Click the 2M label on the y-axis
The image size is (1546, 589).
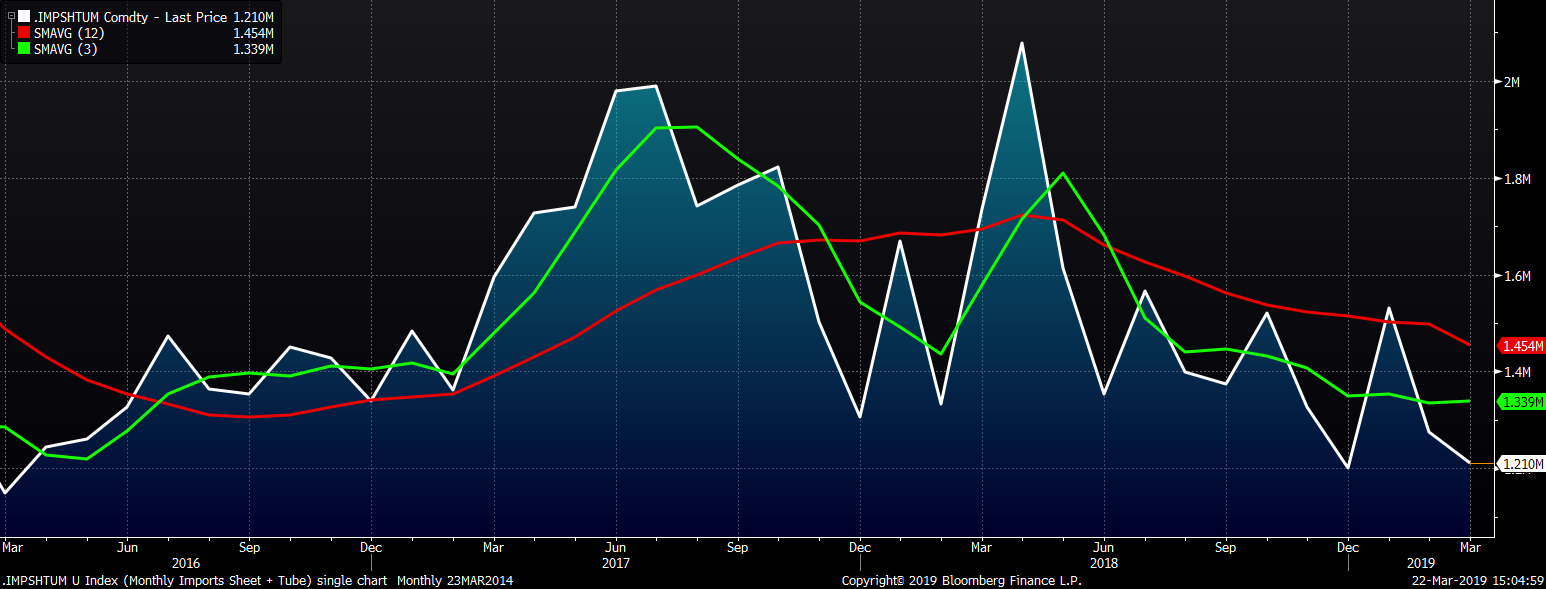point(1511,82)
